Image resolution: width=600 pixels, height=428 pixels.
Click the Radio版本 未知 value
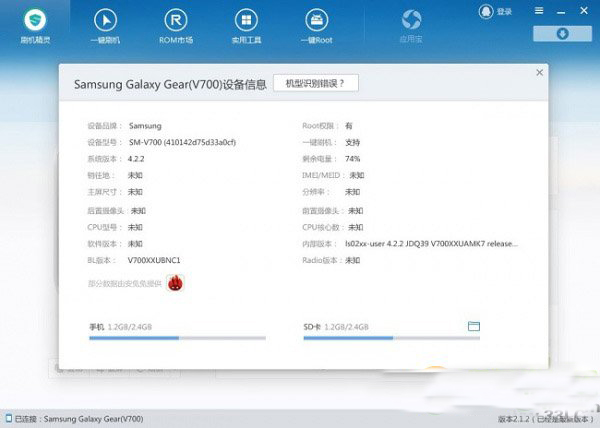coord(352,260)
